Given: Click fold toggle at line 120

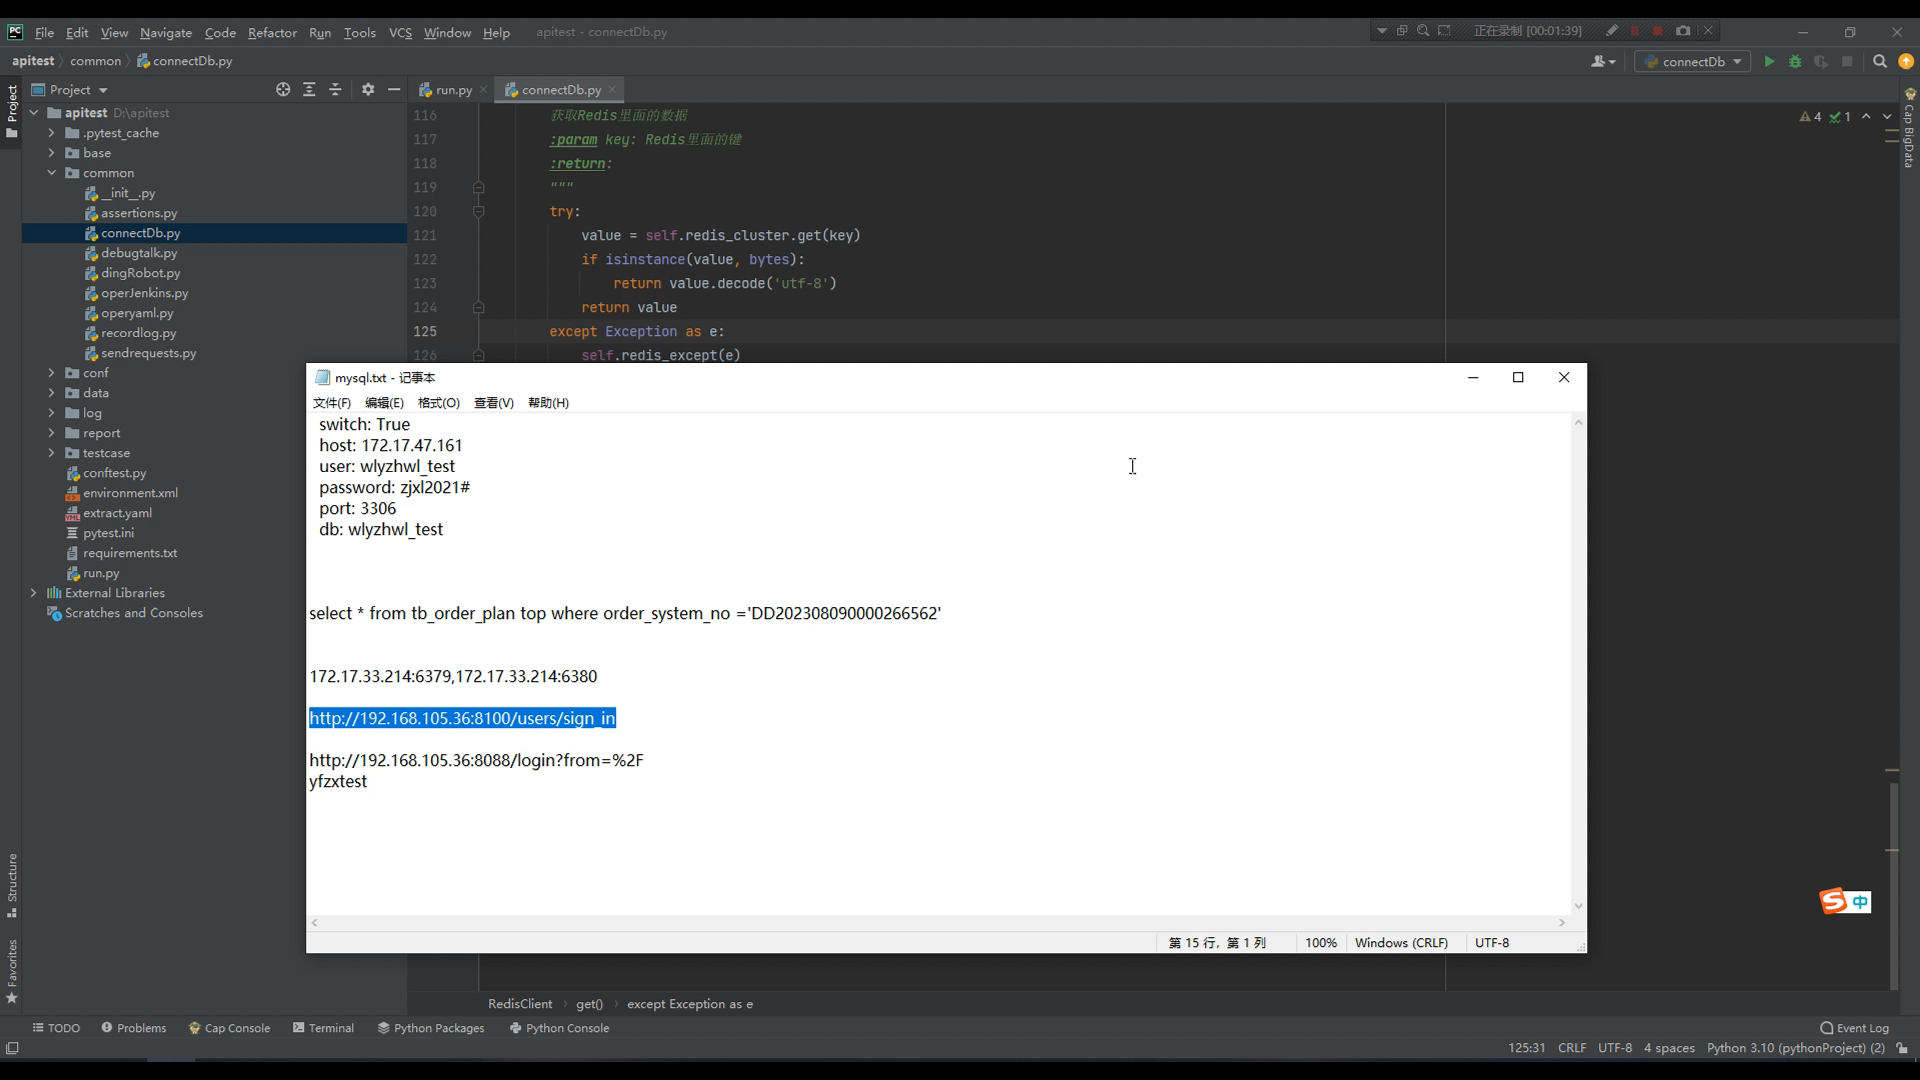Looking at the screenshot, I should [x=478, y=212].
